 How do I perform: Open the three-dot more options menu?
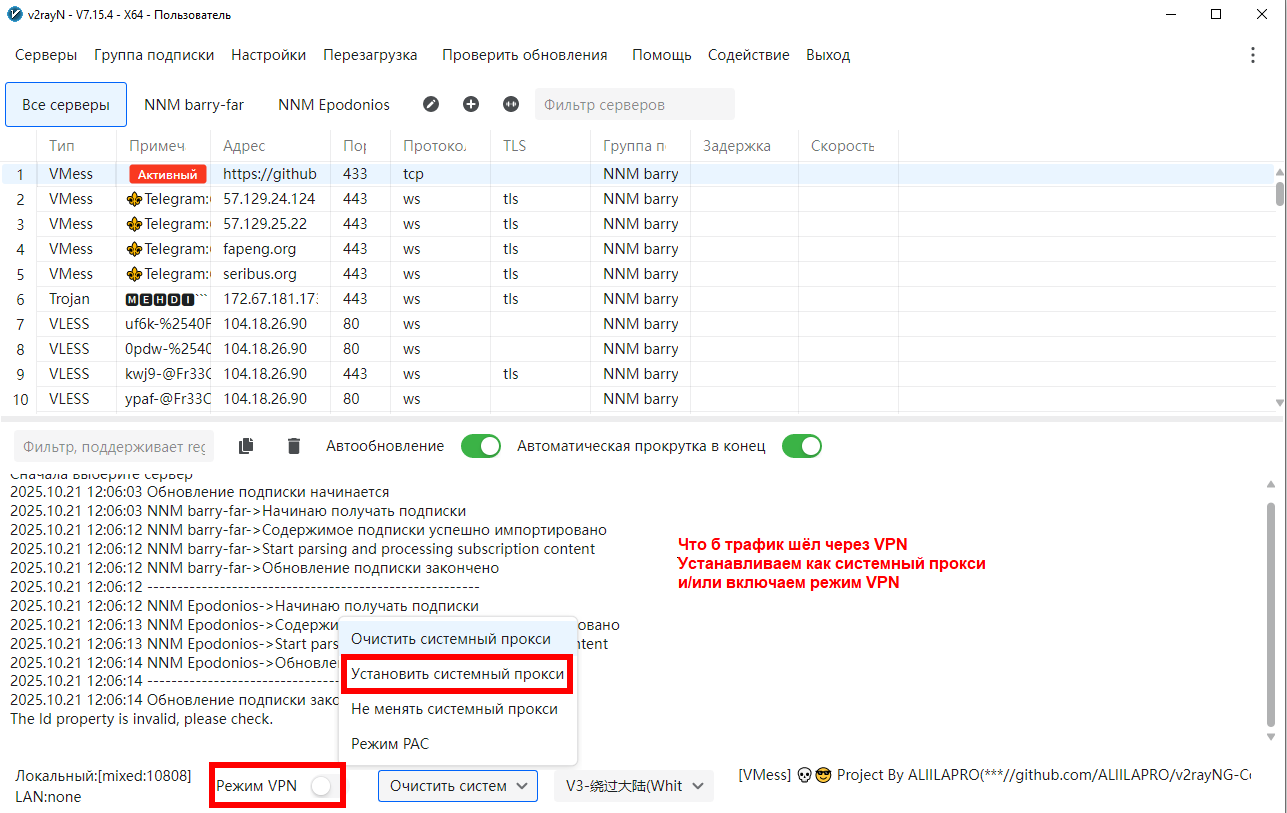point(1252,55)
